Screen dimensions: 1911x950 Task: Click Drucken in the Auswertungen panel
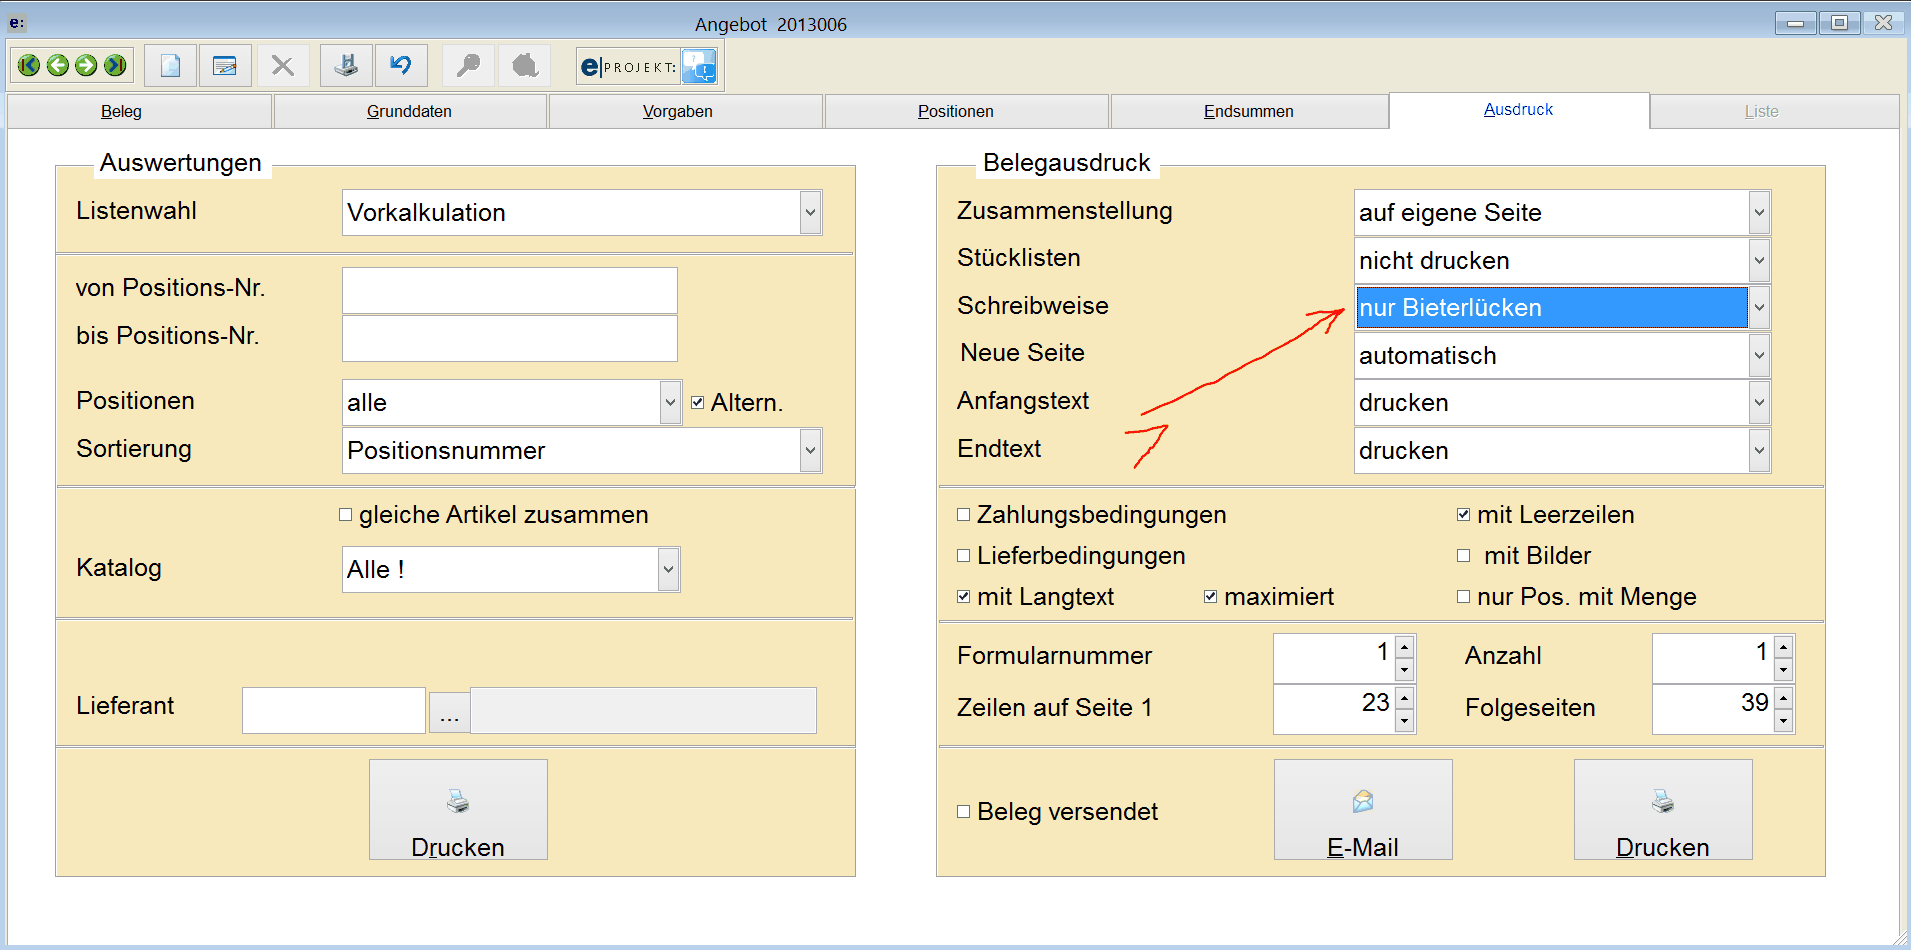coord(458,810)
